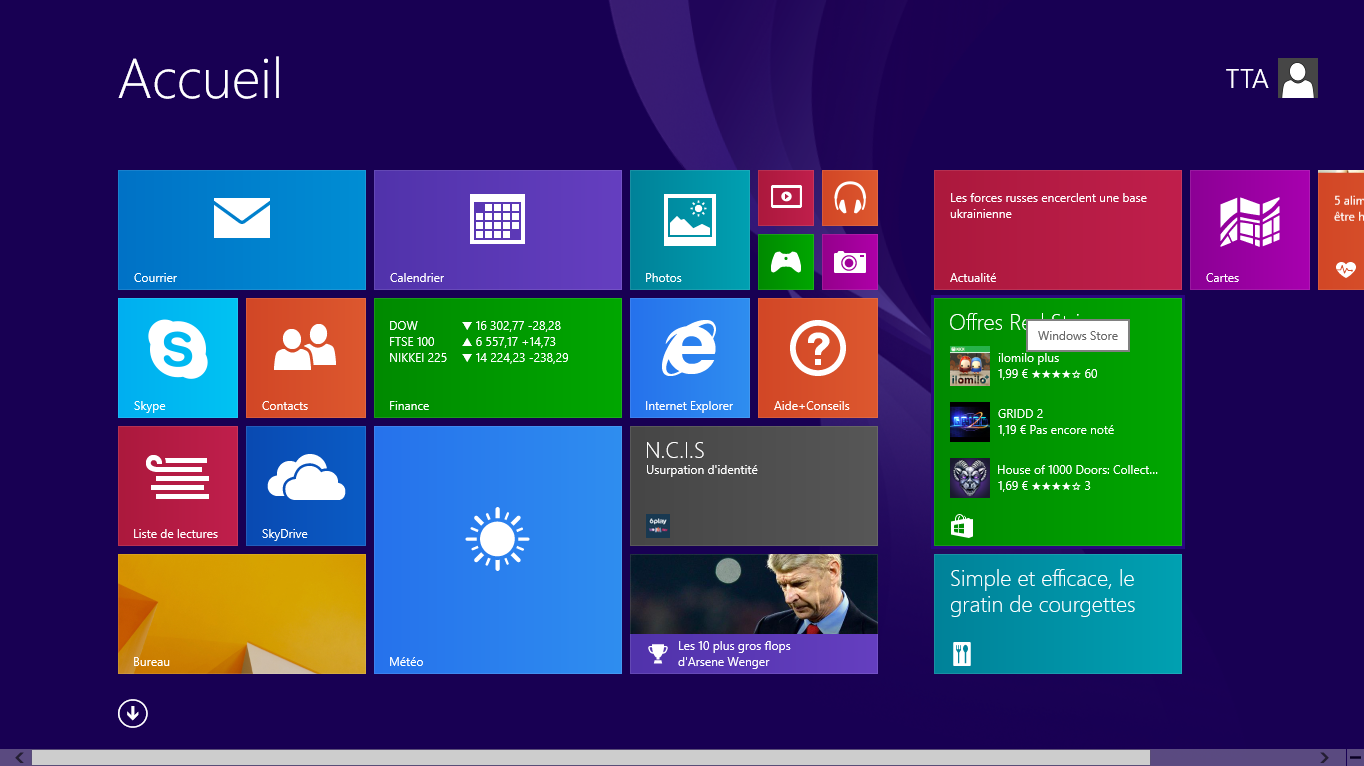Open the Météo sun tile
The height and width of the screenshot is (766, 1364).
click(498, 550)
